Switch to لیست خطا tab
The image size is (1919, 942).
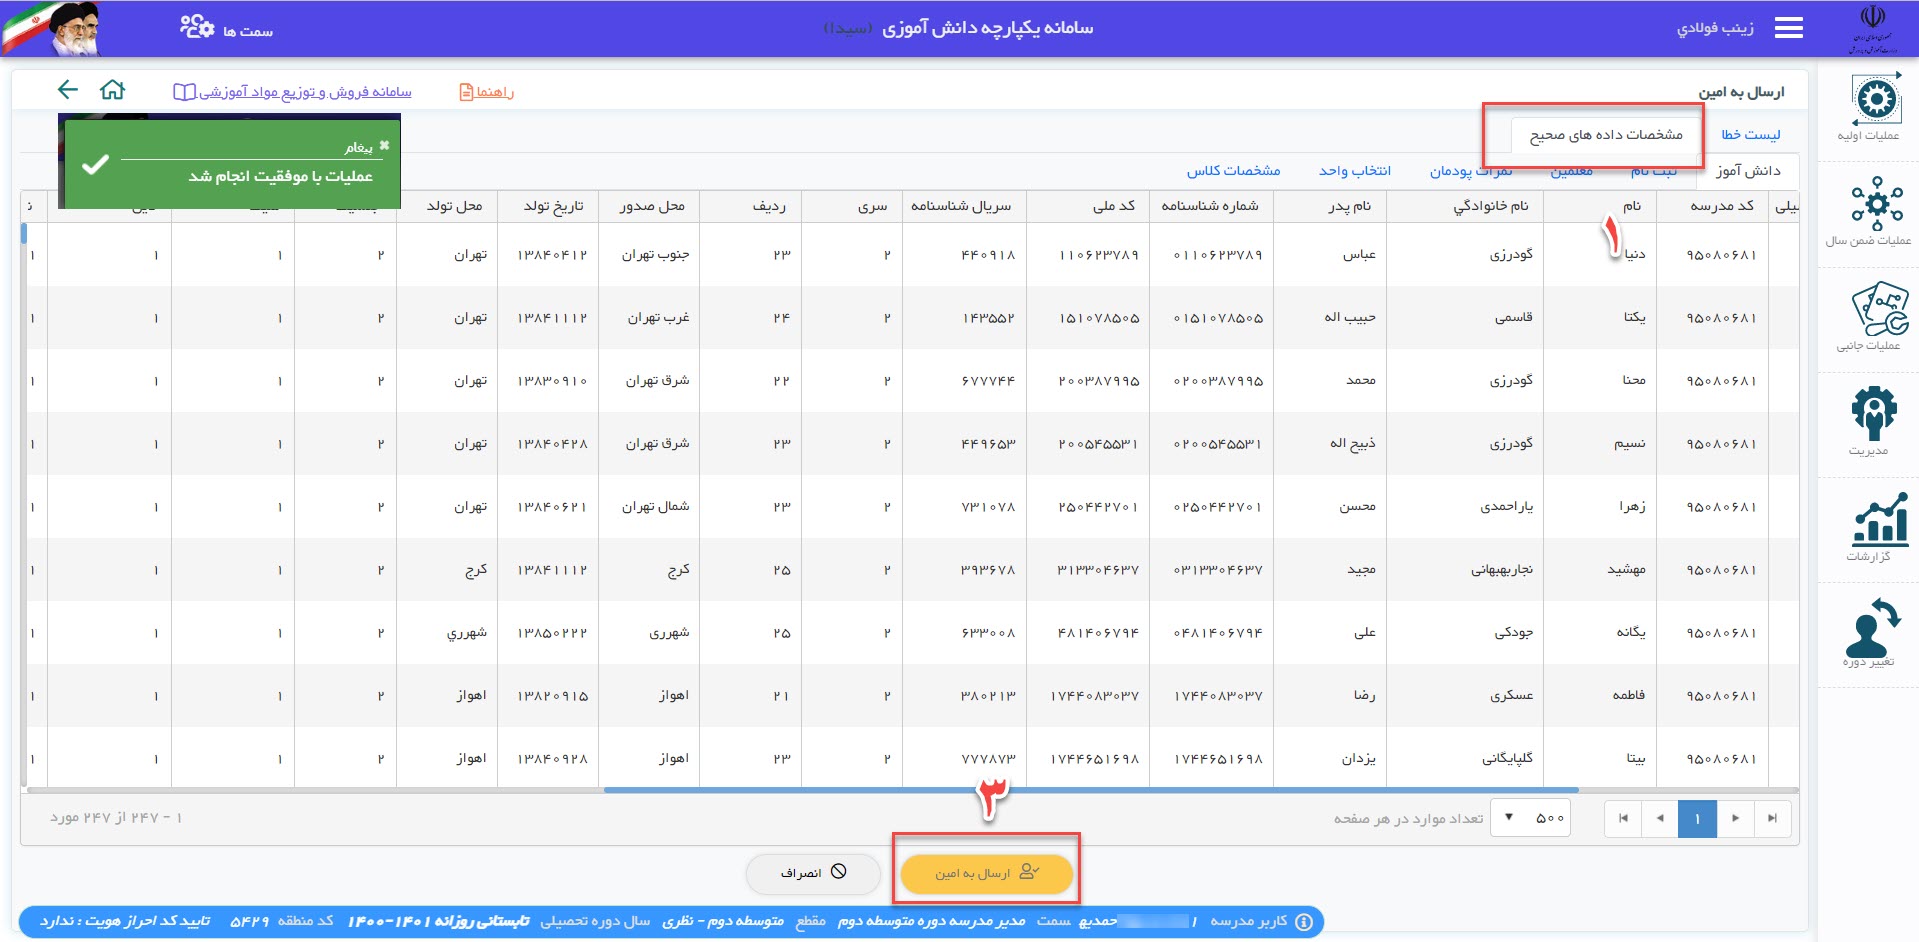point(1750,134)
